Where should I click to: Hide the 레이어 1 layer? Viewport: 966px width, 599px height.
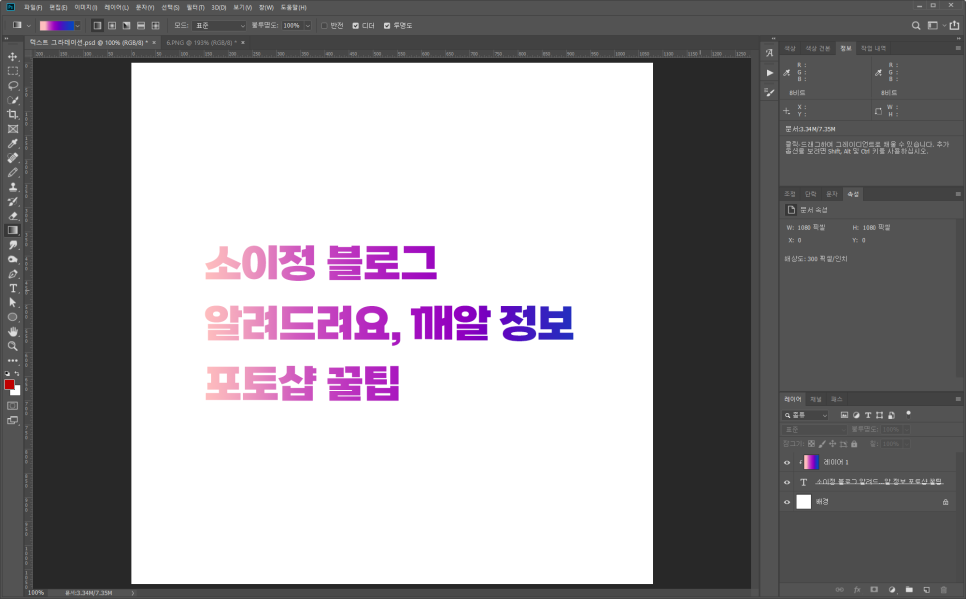(x=787, y=462)
